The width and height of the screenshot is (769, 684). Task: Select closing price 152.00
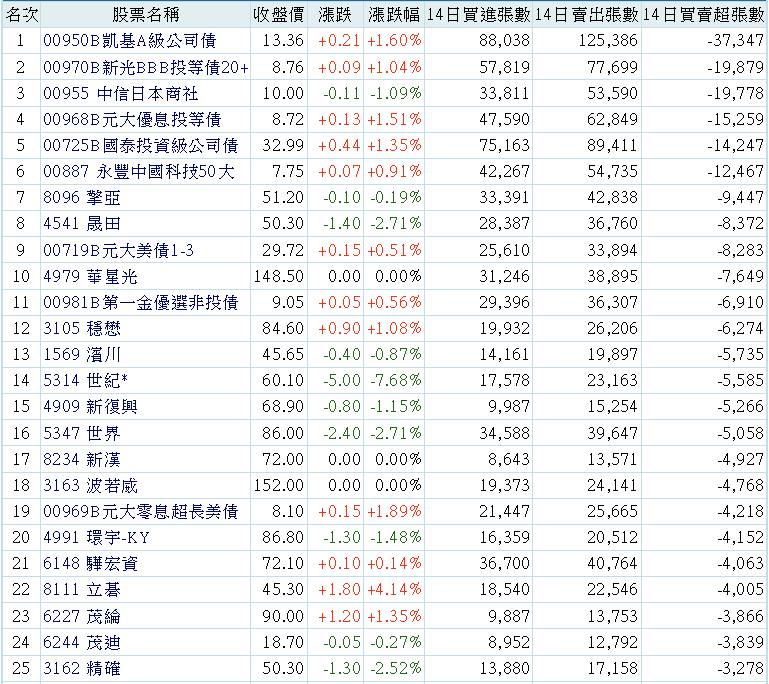pyautogui.click(x=279, y=485)
